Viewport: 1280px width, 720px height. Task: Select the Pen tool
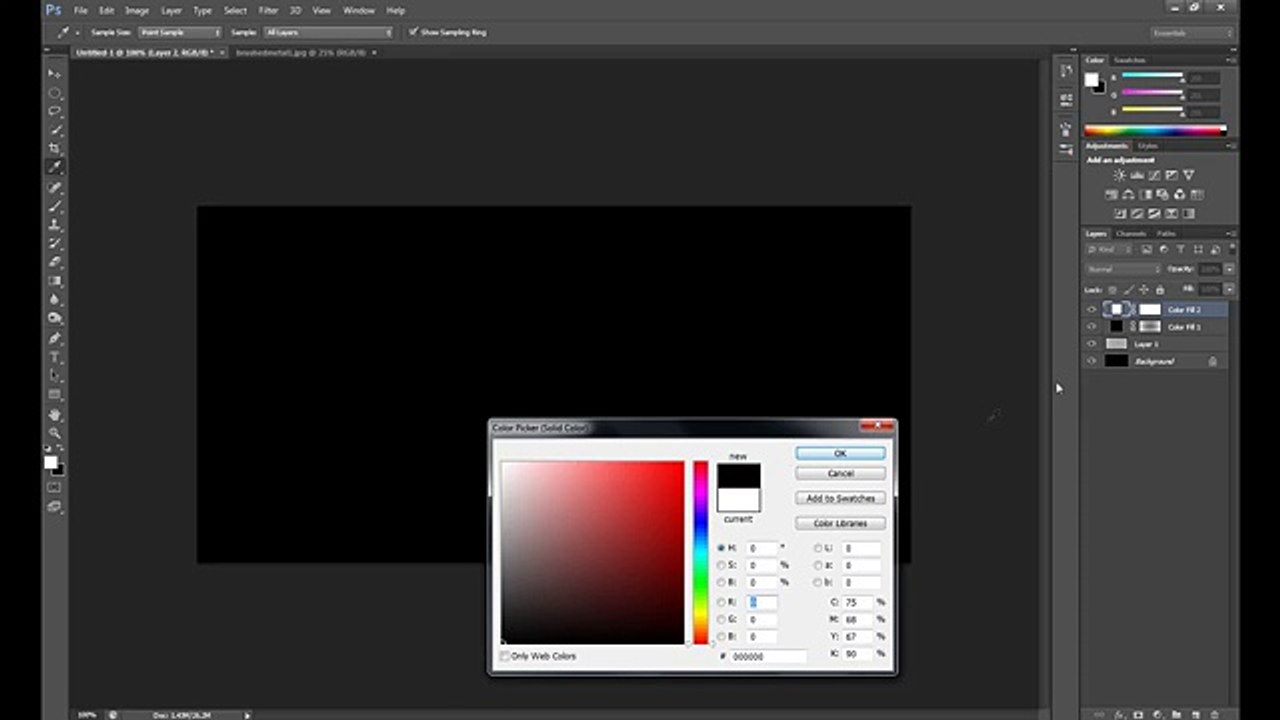pyautogui.click(x=55, y=339)
